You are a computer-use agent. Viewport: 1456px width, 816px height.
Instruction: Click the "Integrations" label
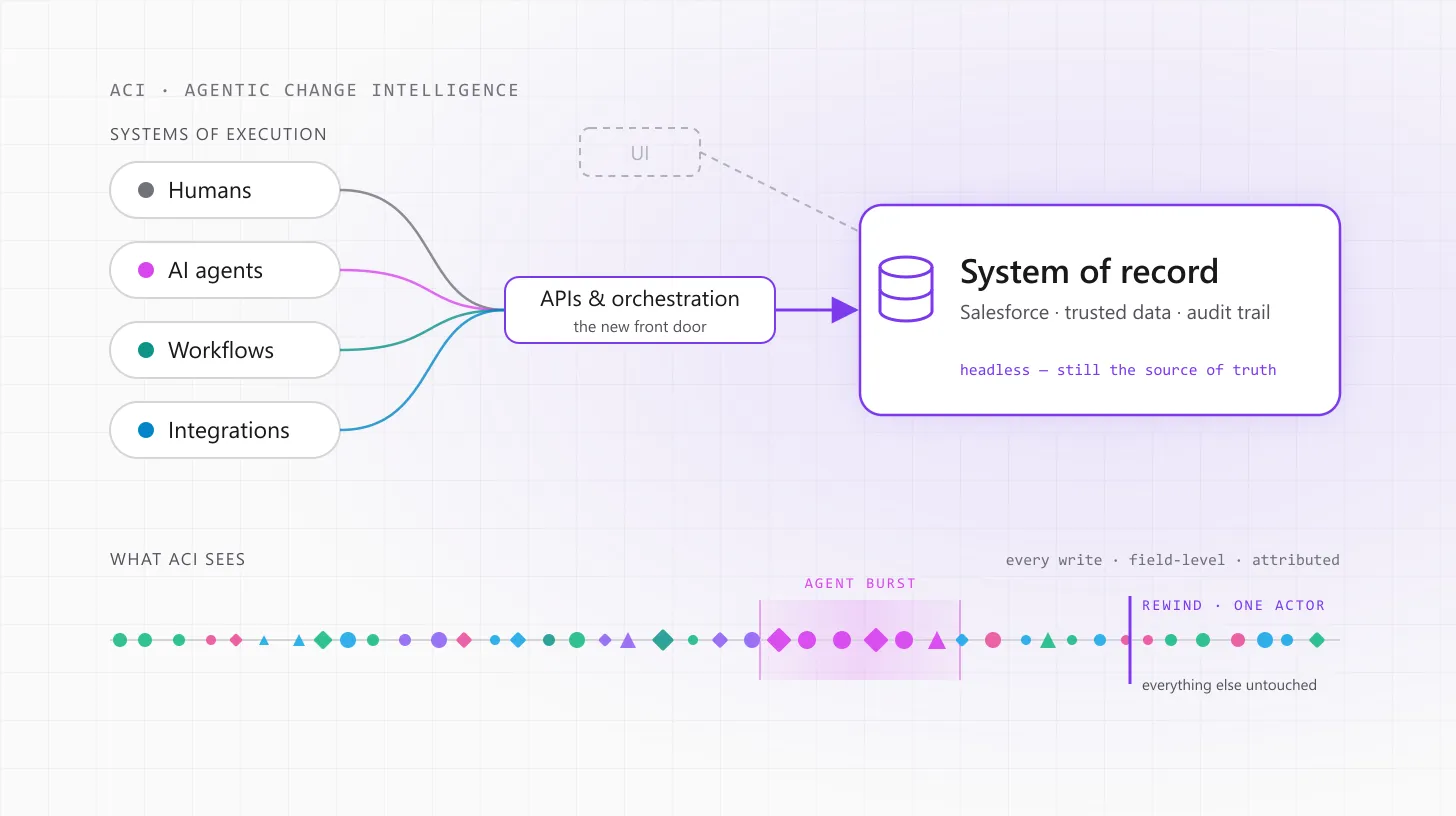229,430
